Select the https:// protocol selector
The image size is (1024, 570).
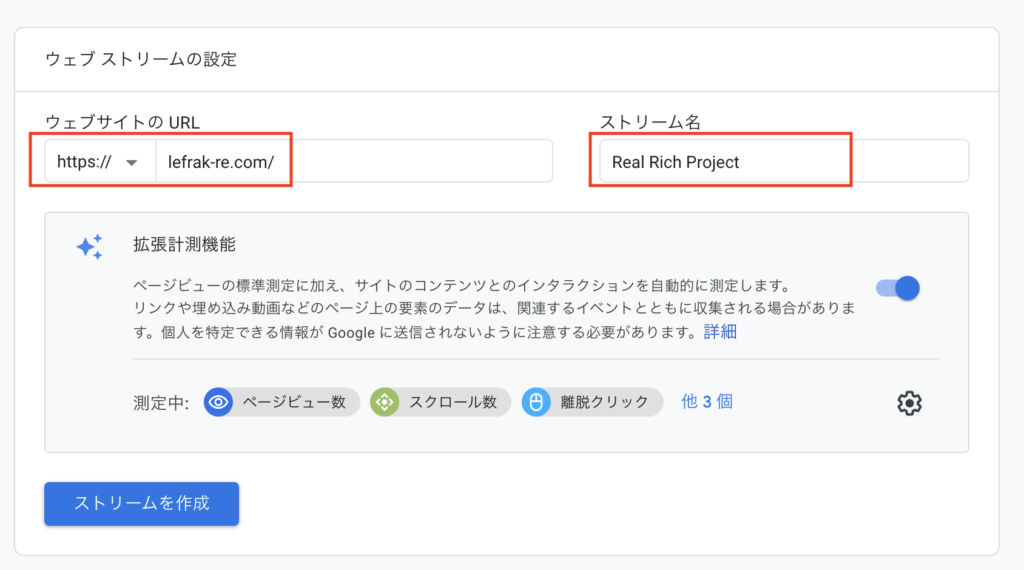coord(100,161)
